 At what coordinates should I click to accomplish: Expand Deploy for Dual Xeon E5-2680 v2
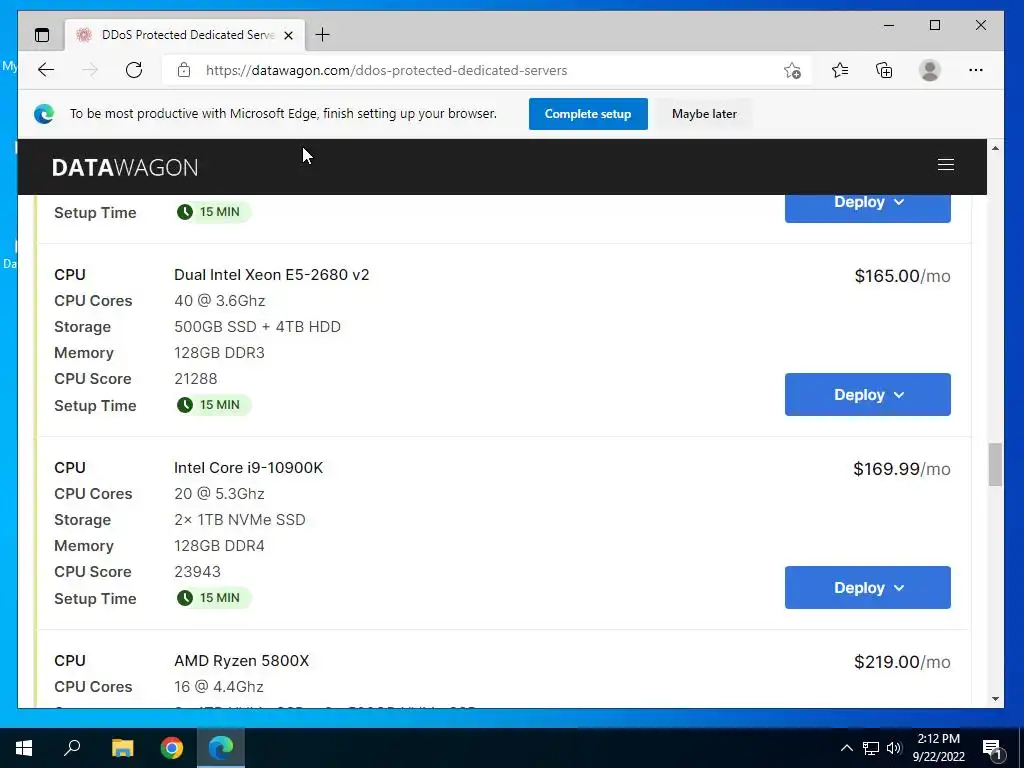(x=867, y=394)
